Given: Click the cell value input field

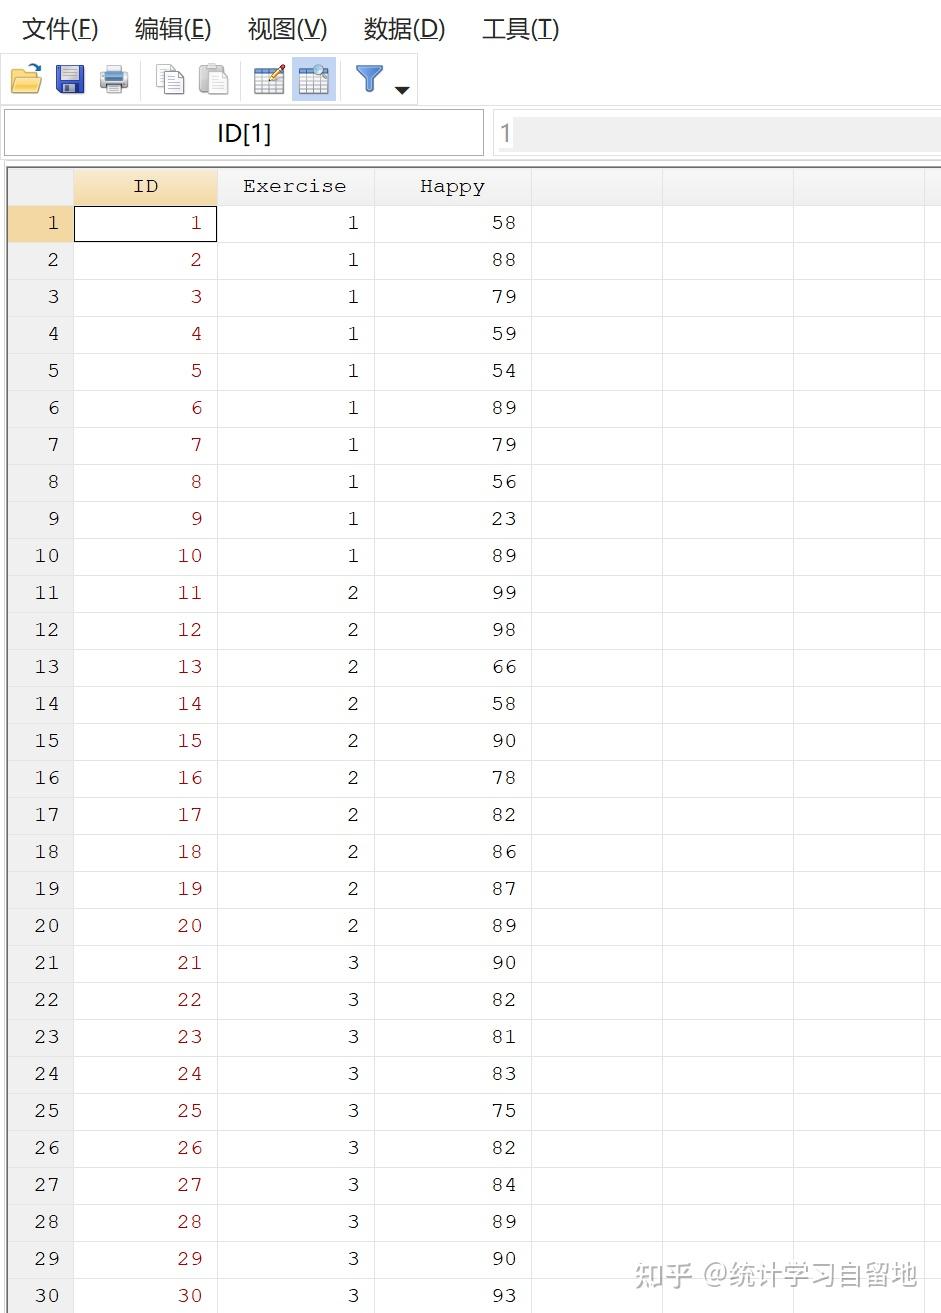Looking at the screenshot, I should tap(716, 133).
